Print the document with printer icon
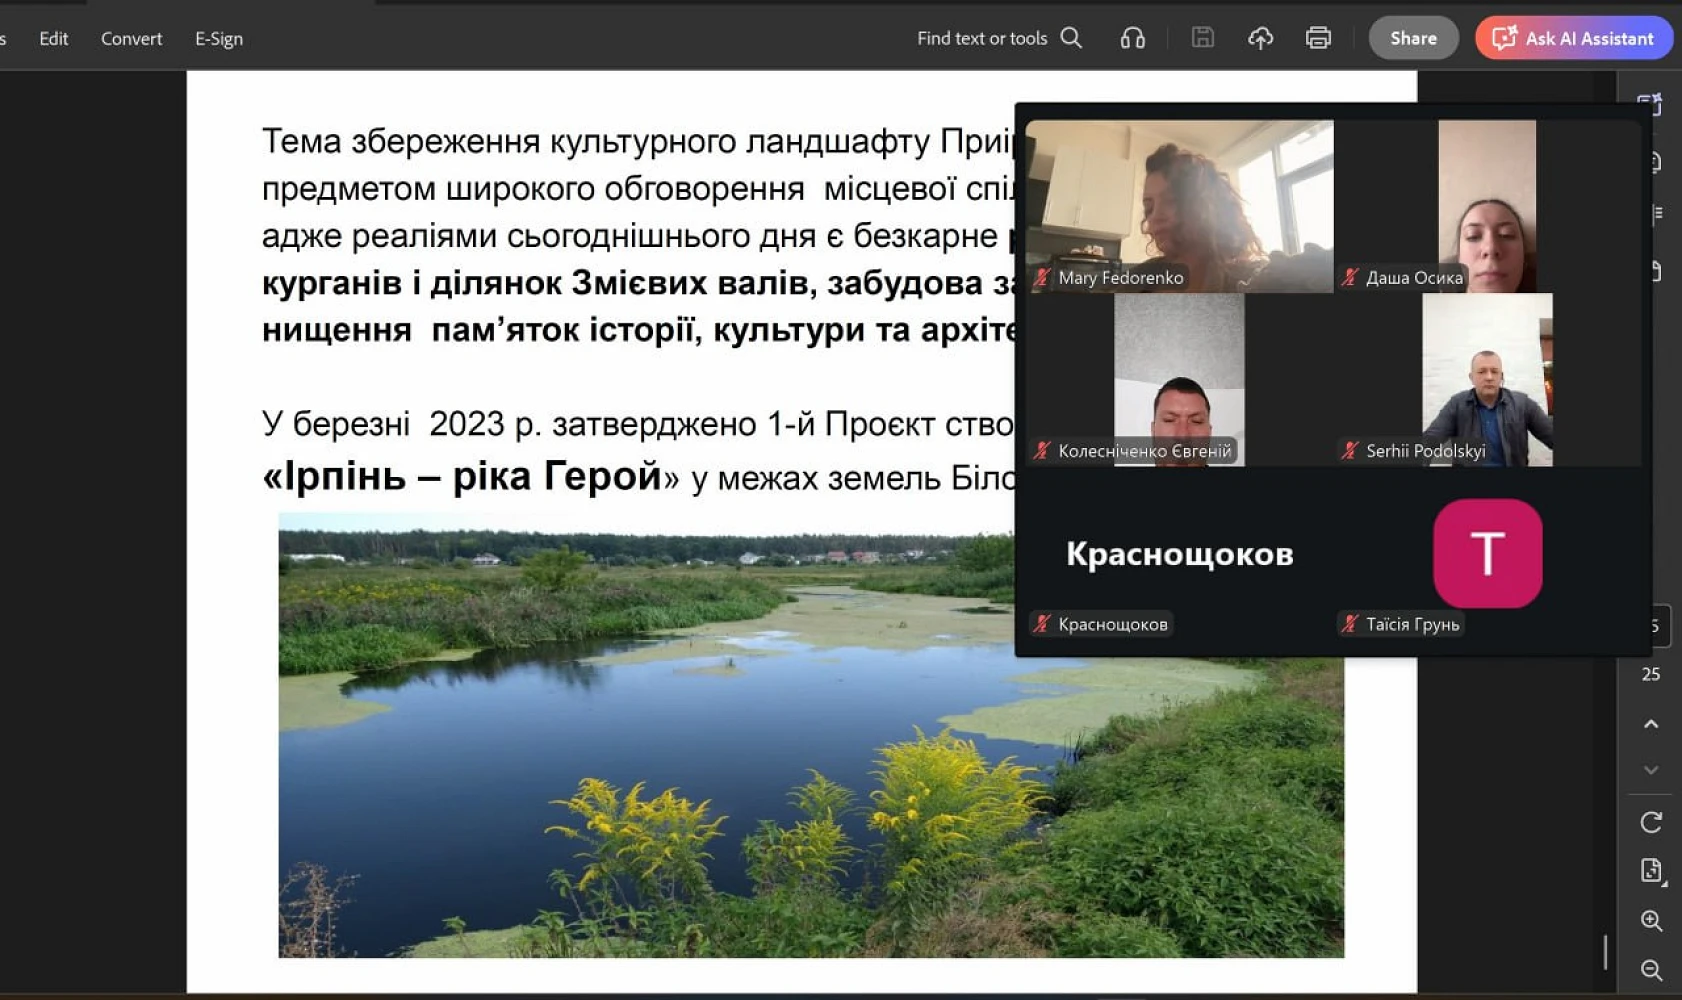This screenshot has height=1000, width=1682. click(1318, 38)
